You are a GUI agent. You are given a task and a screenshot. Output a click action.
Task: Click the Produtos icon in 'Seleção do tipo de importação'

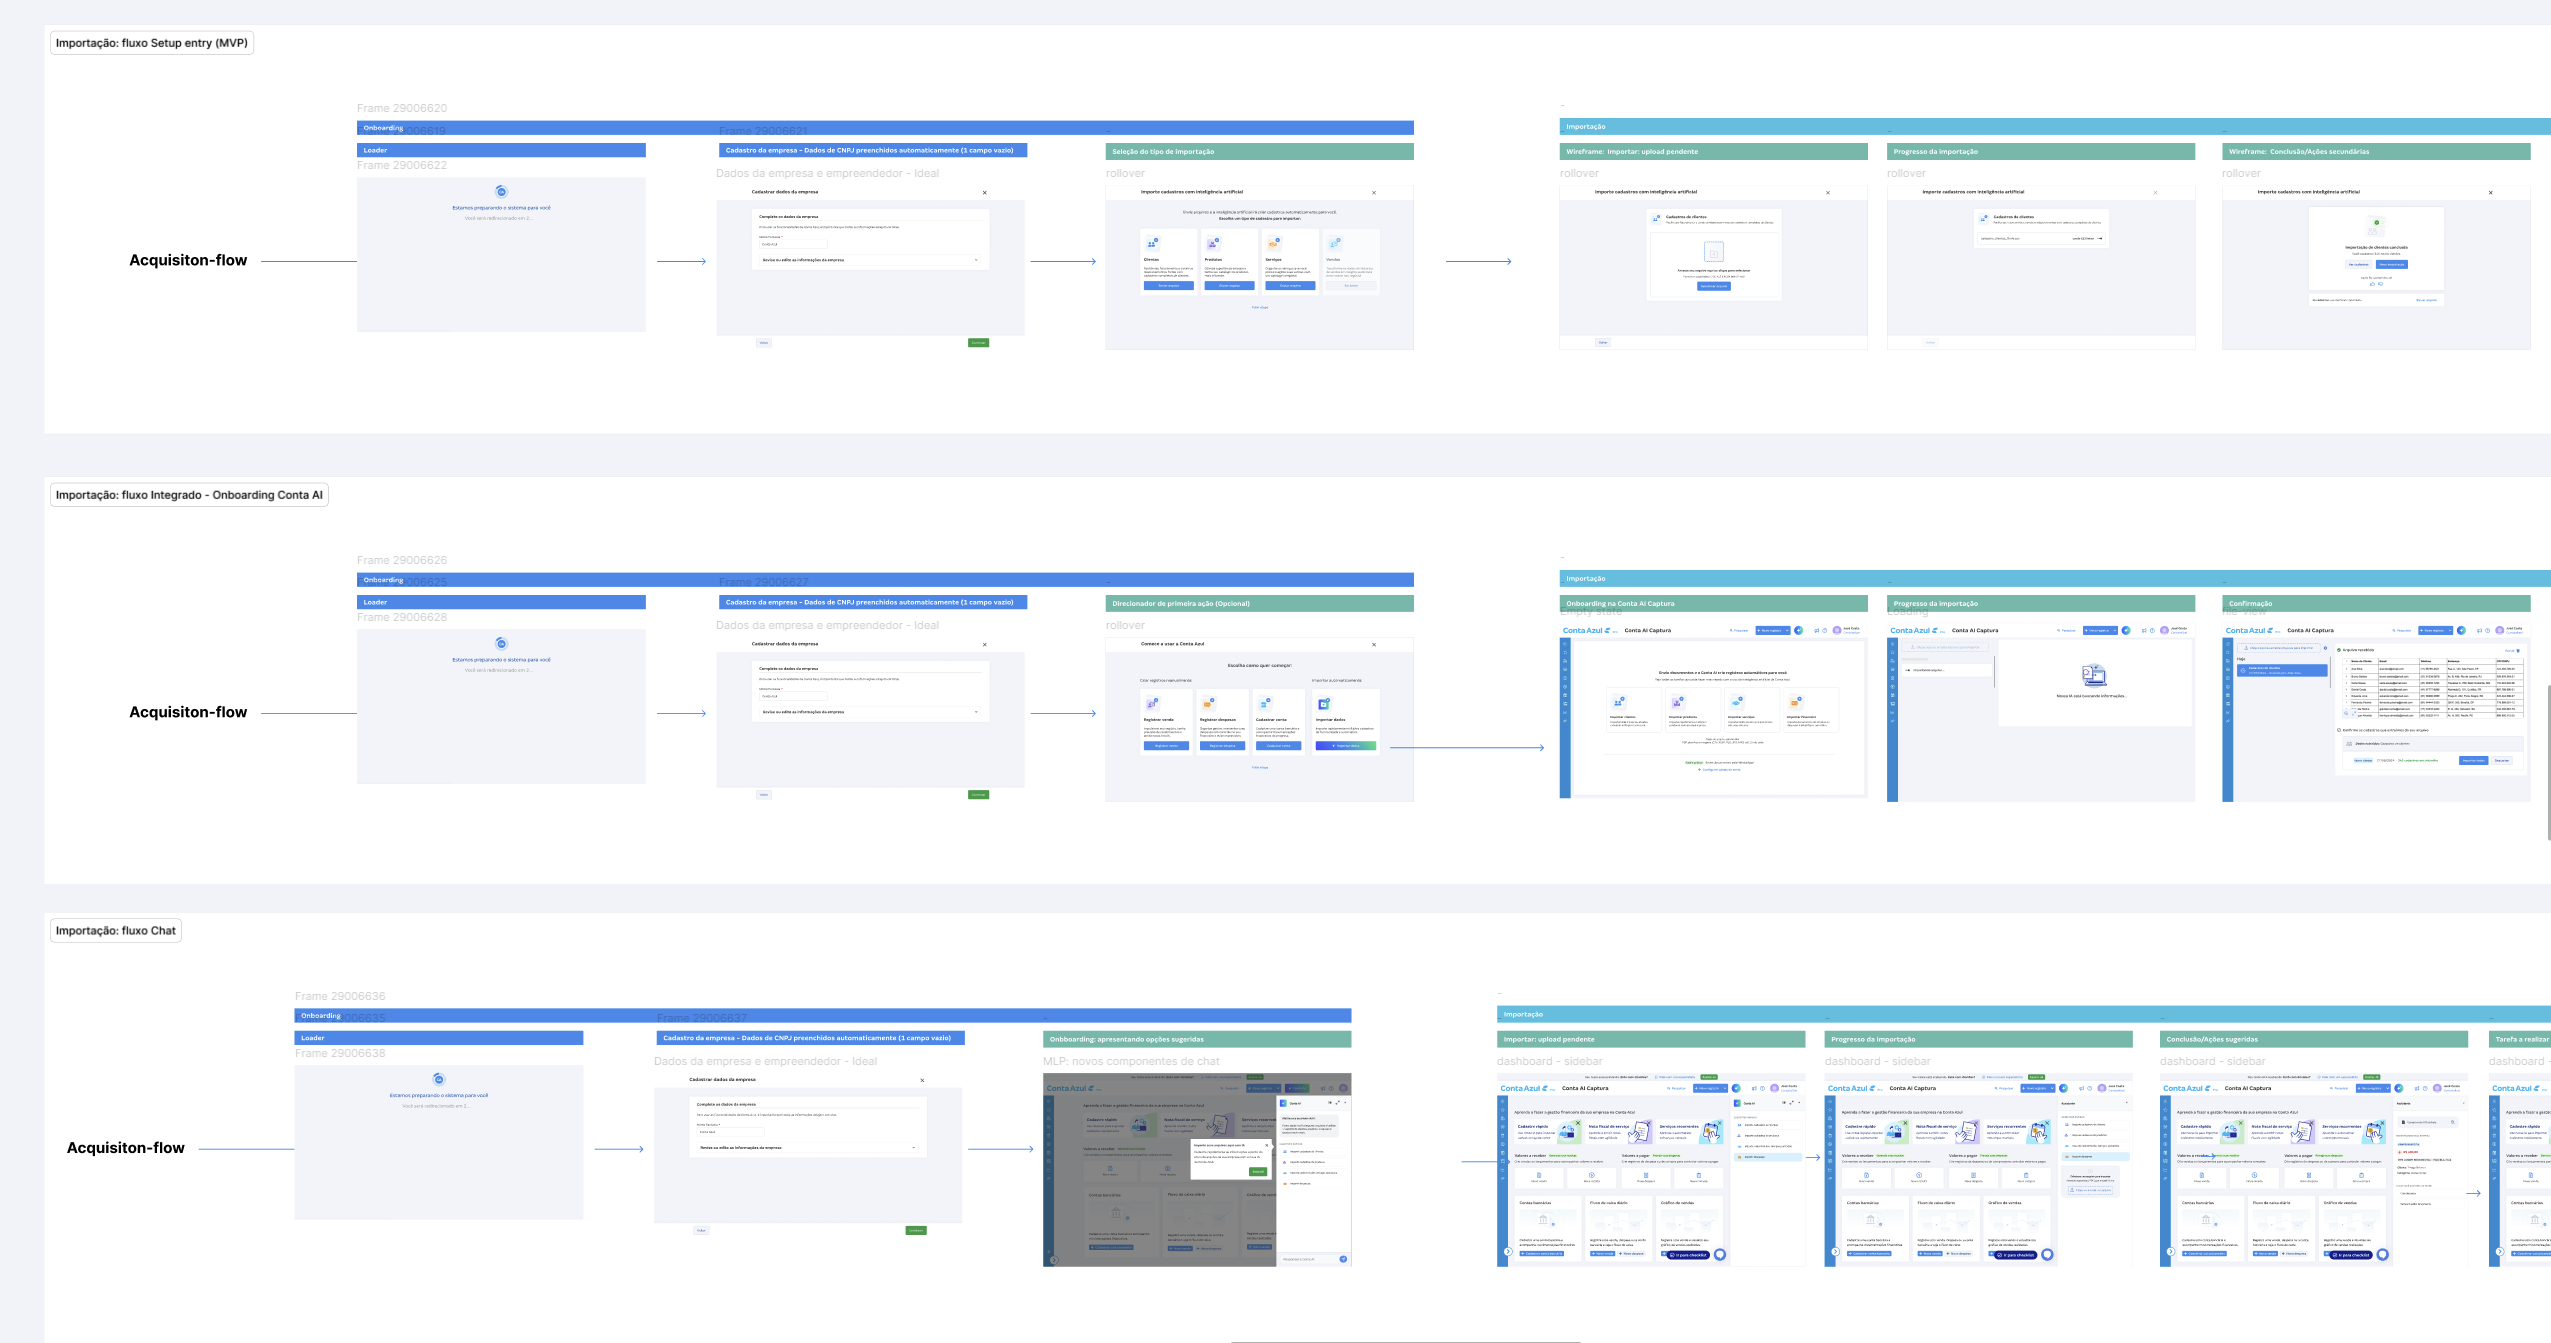[1213, 243]
